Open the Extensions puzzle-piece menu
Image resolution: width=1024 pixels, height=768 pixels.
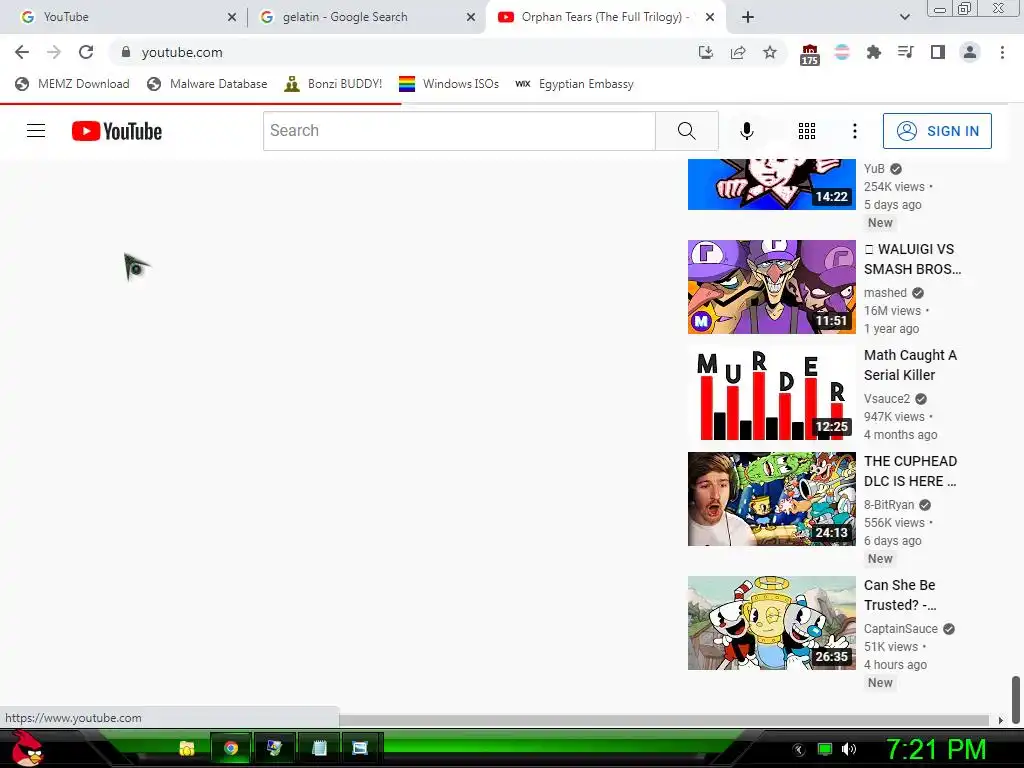[x=874, y=52]
